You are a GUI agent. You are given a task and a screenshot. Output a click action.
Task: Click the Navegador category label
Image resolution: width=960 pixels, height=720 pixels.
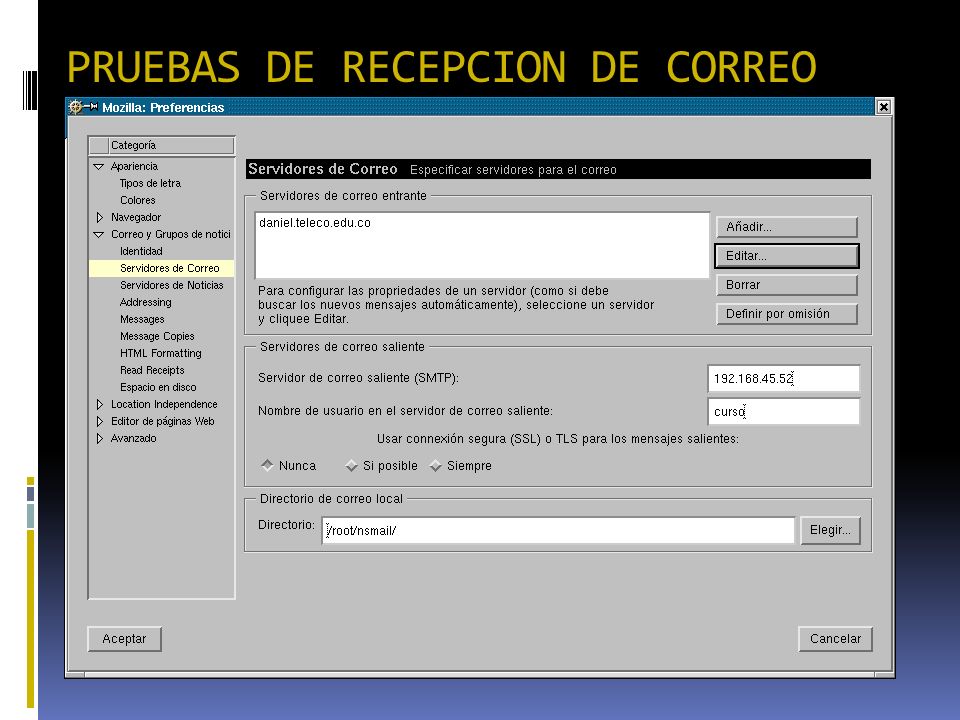(136, 217)
